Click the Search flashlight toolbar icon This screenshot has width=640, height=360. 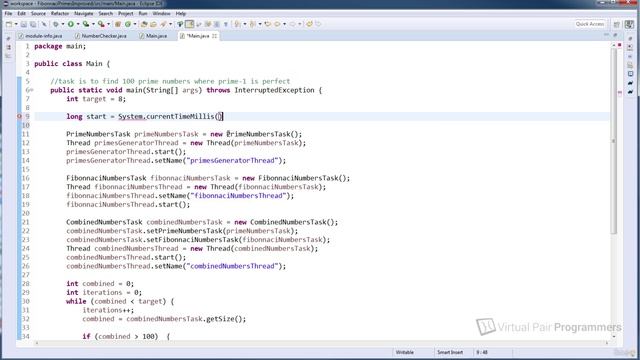(x=163, y=24)
